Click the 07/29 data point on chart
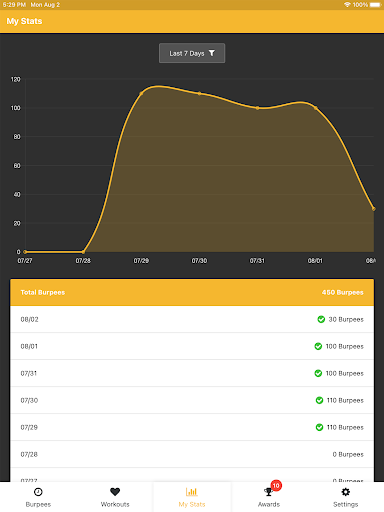384x512 pixels. pos(141,94)
